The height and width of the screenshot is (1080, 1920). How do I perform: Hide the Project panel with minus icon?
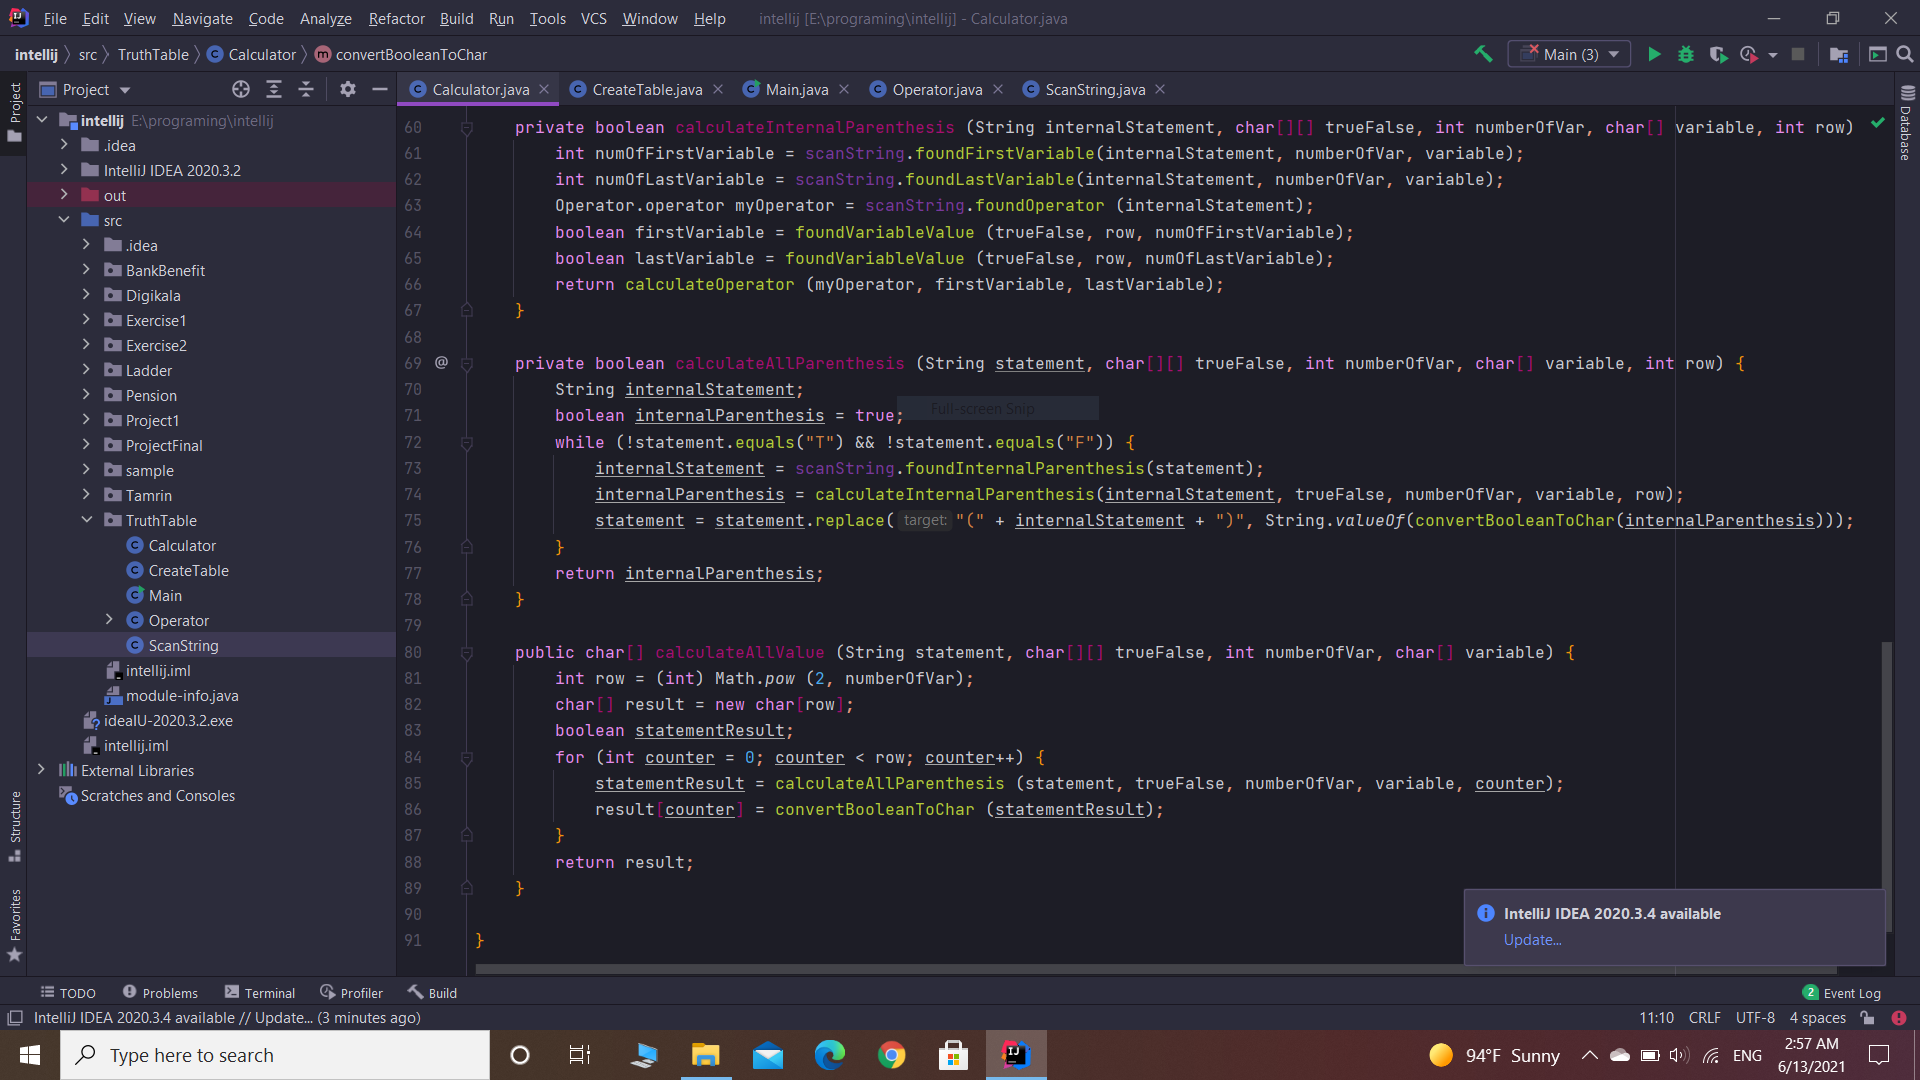point(379,89)
